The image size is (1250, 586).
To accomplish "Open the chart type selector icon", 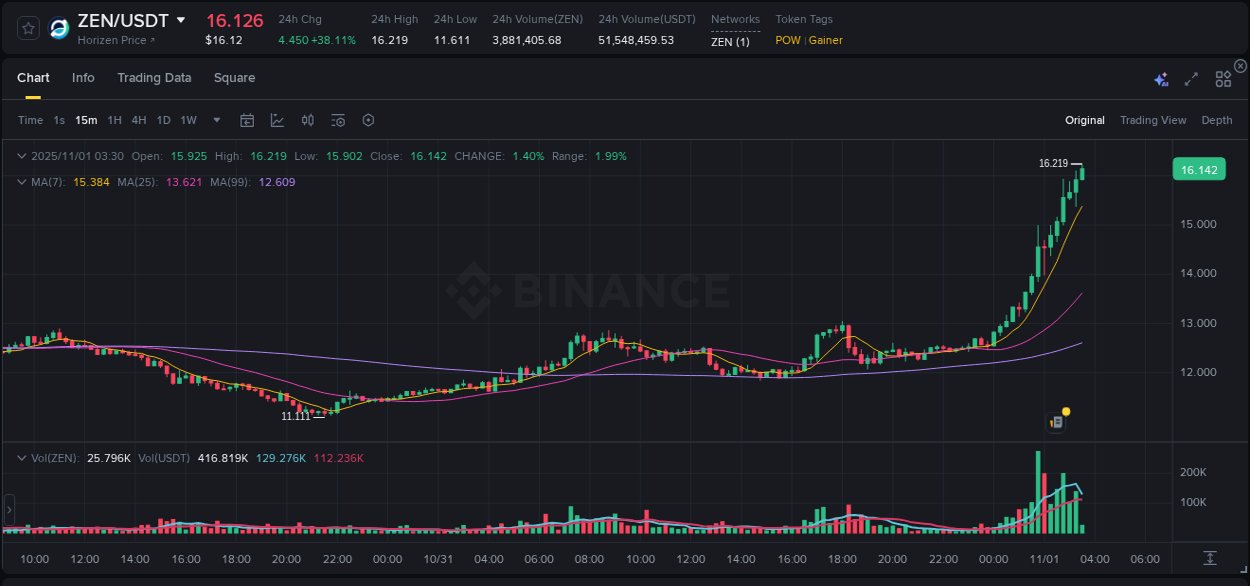I will [277, 120].
